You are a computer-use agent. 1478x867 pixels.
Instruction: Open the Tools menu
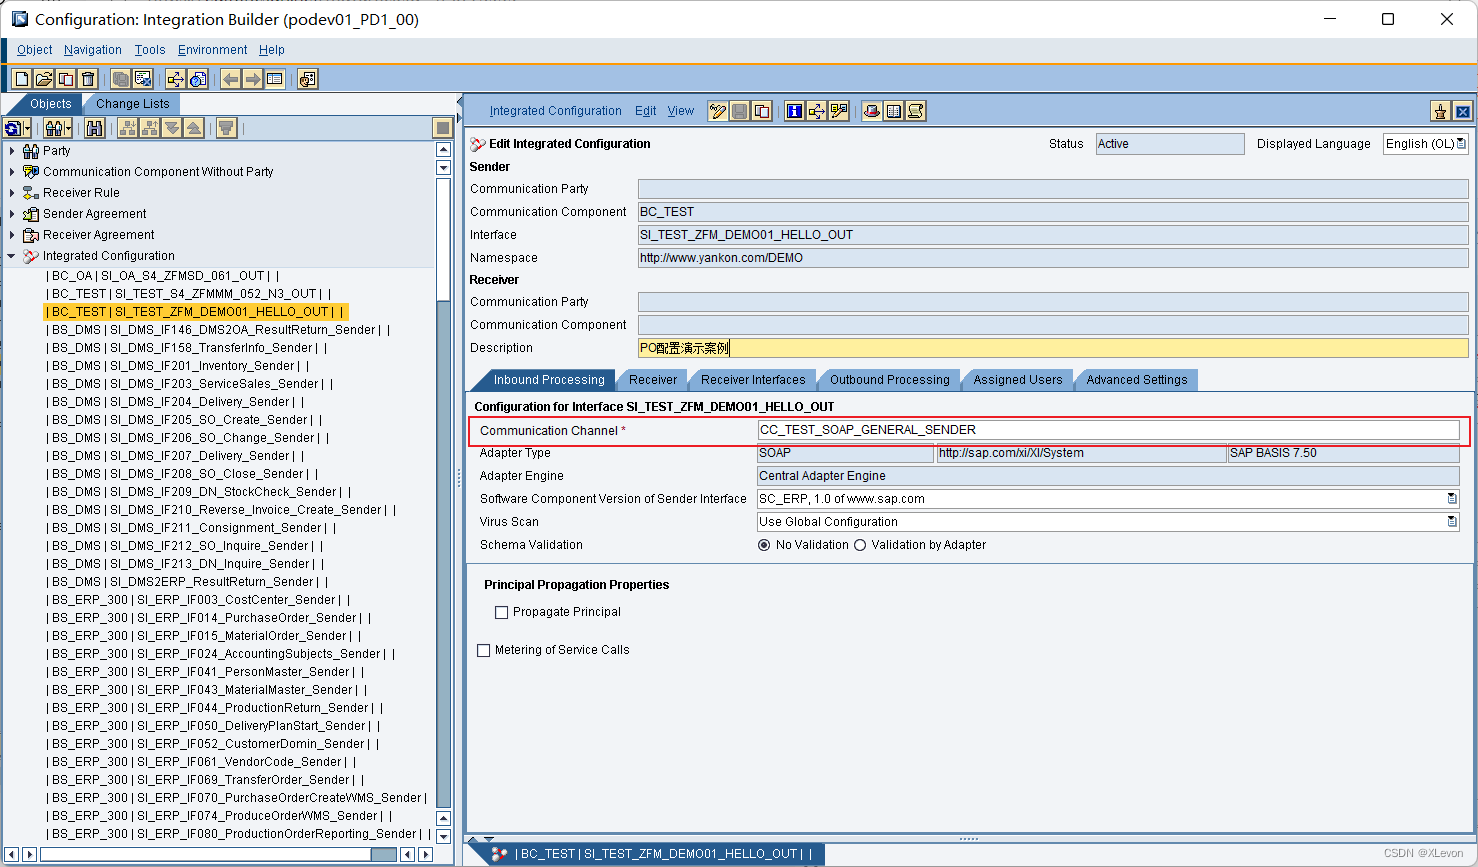point(150,50)
